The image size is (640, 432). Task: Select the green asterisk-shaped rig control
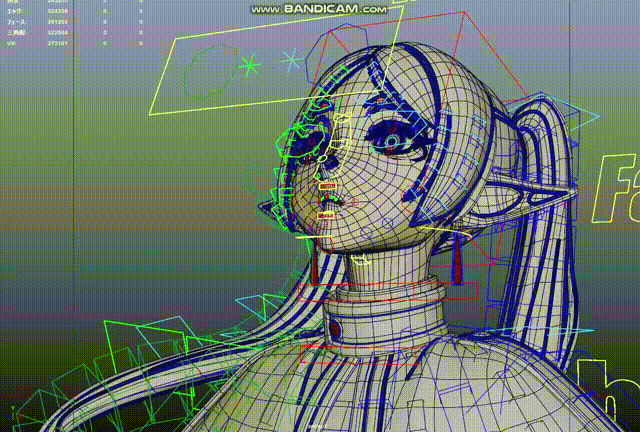[249, 65]
